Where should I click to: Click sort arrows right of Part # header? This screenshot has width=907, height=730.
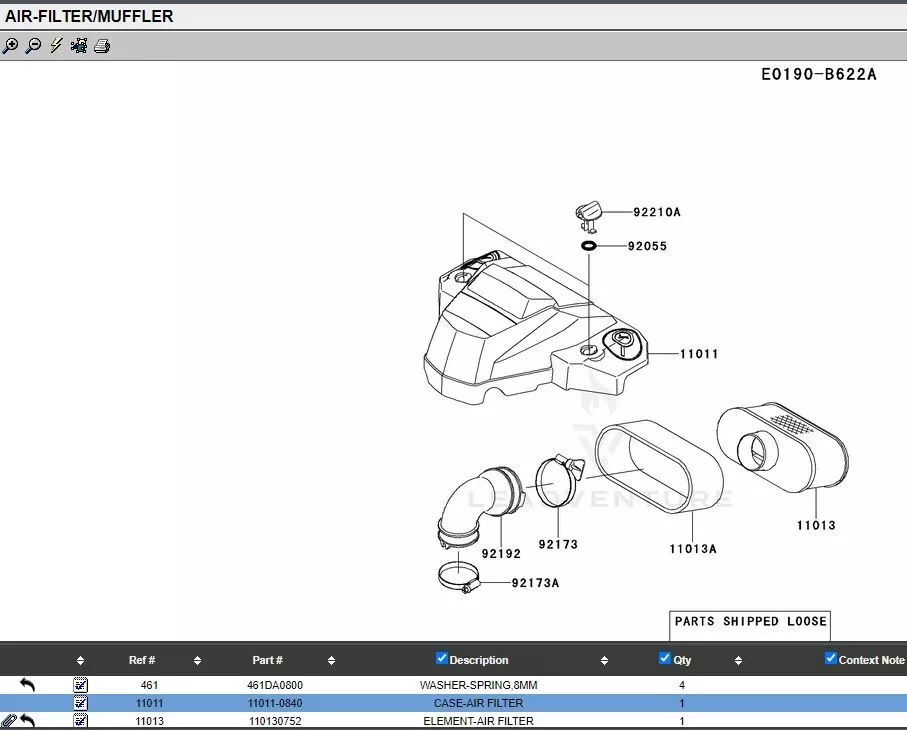point(331,661)
